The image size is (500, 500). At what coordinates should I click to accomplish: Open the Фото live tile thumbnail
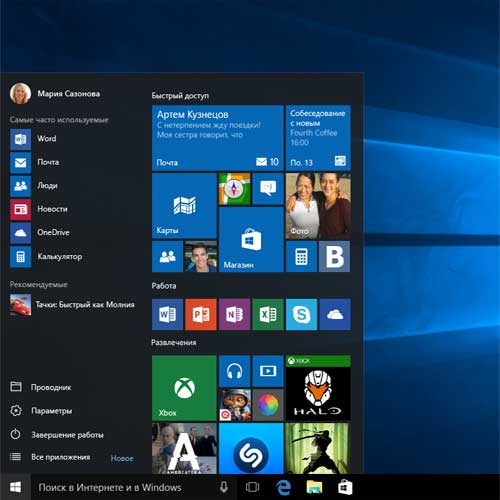318,205
